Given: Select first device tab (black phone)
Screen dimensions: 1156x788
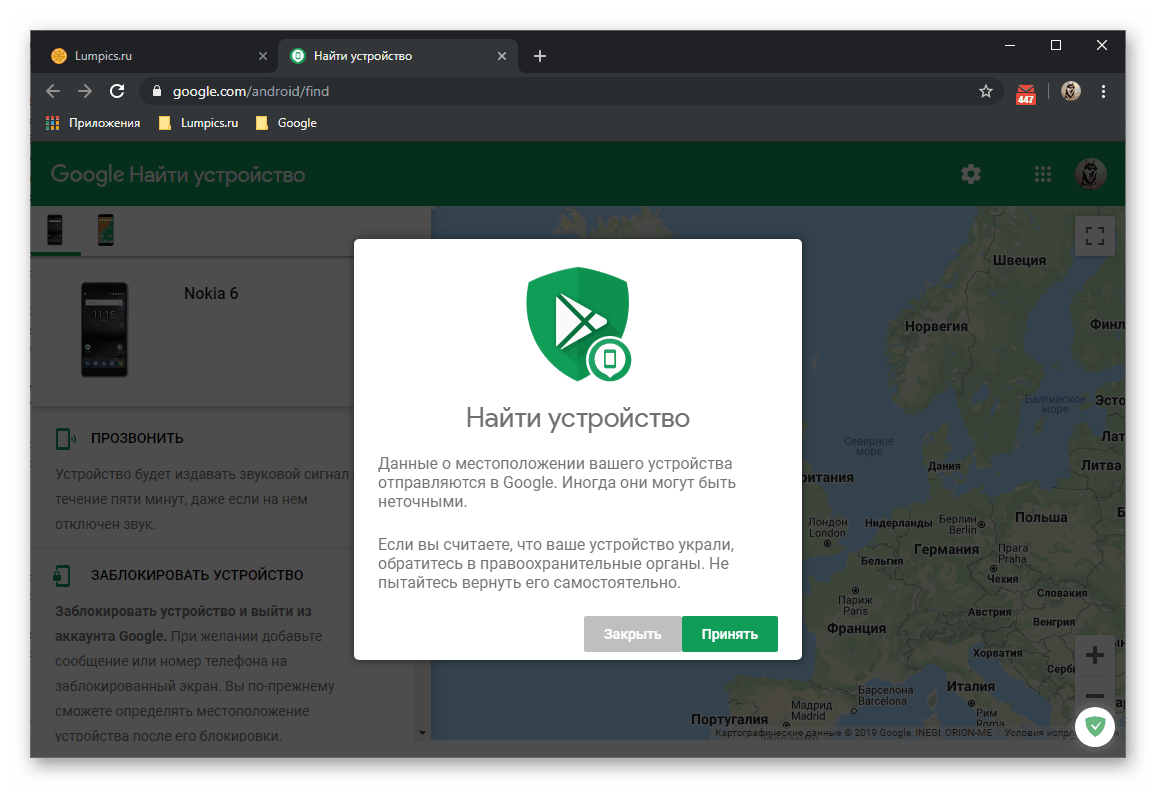Looking at the screenshot, I should 55,230.
